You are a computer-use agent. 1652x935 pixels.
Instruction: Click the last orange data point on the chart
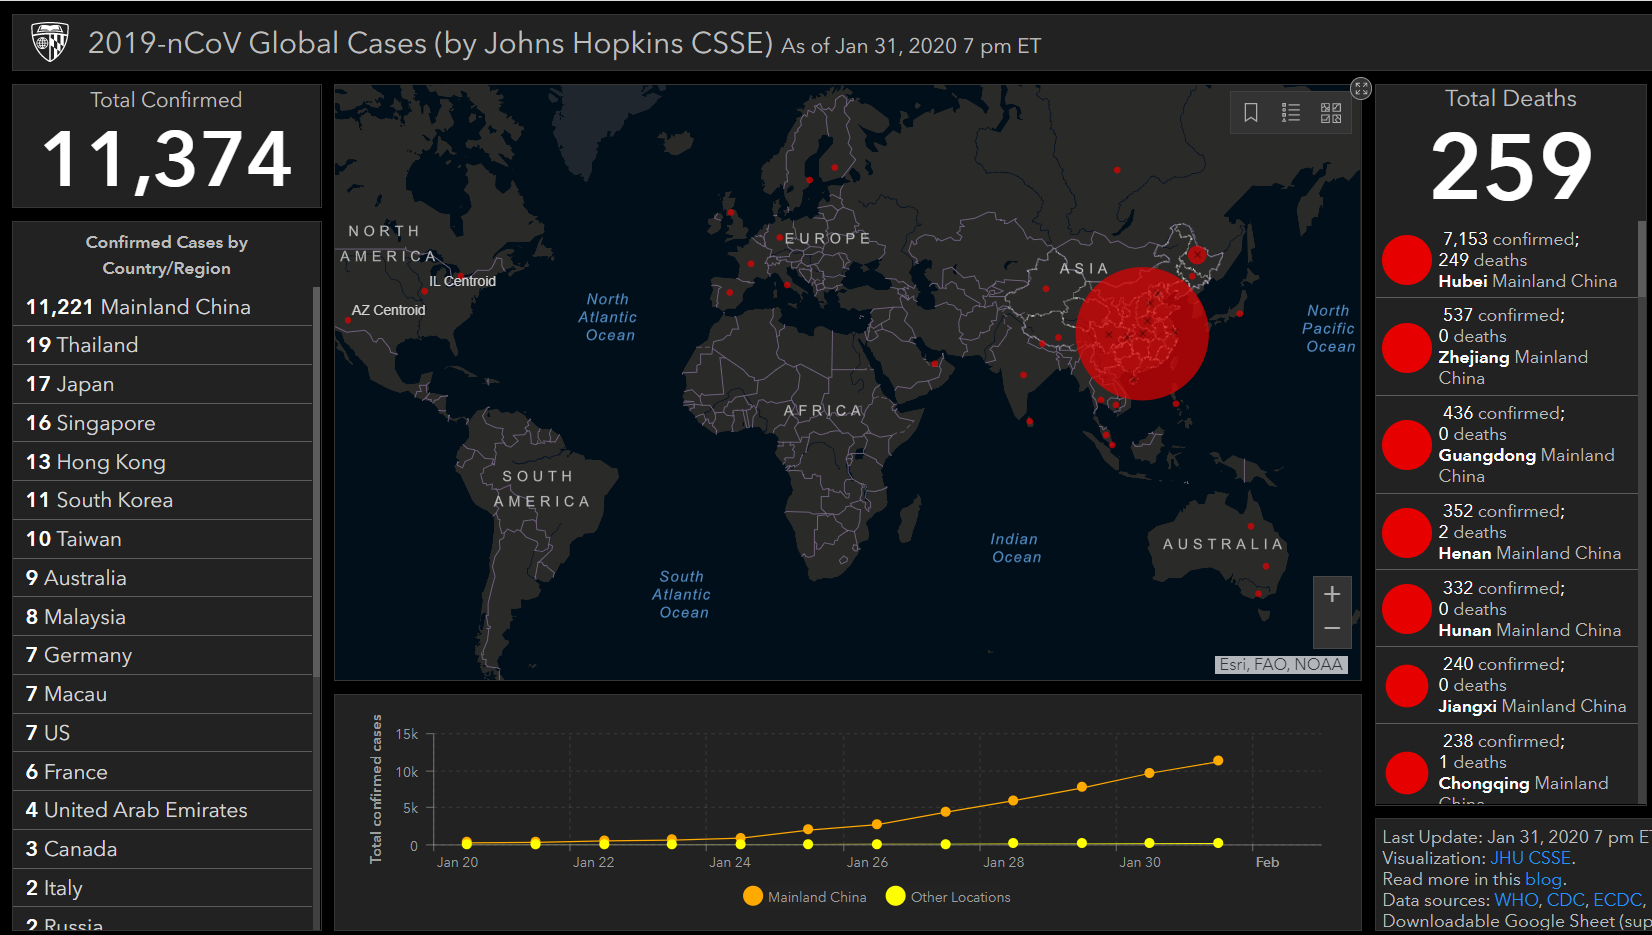[x=1218, y=761]
